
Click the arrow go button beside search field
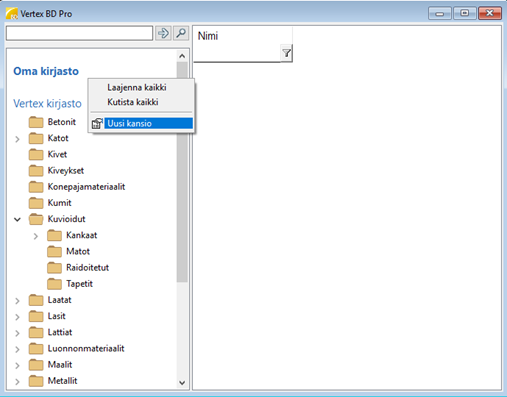pyautogui.click(x=163, y=33)
